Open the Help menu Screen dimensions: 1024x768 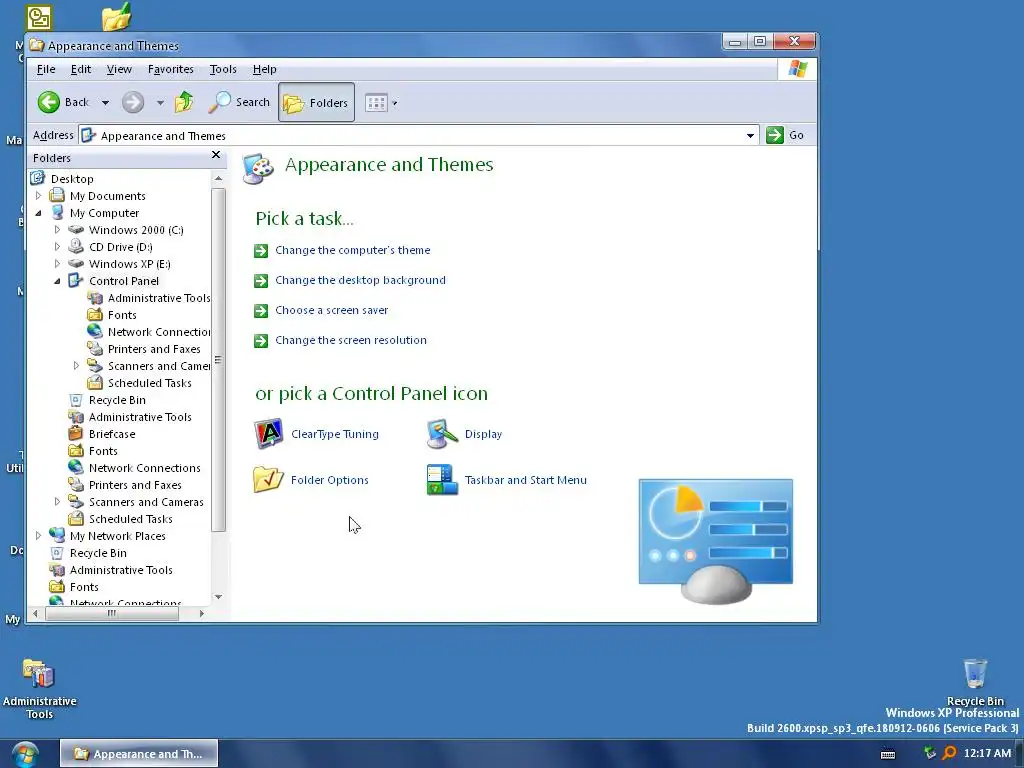[x=264, y=69]
